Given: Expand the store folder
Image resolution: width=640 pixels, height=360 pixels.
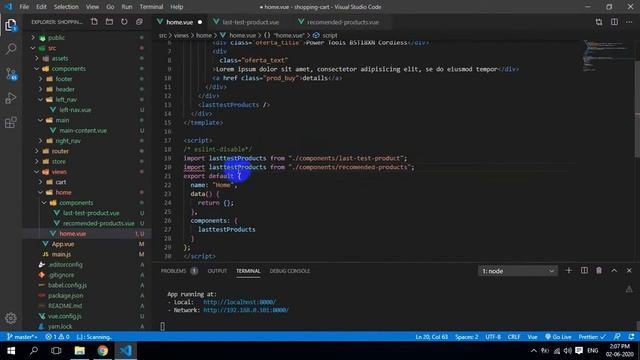Looking at the screenshot, I should point(59,162).
